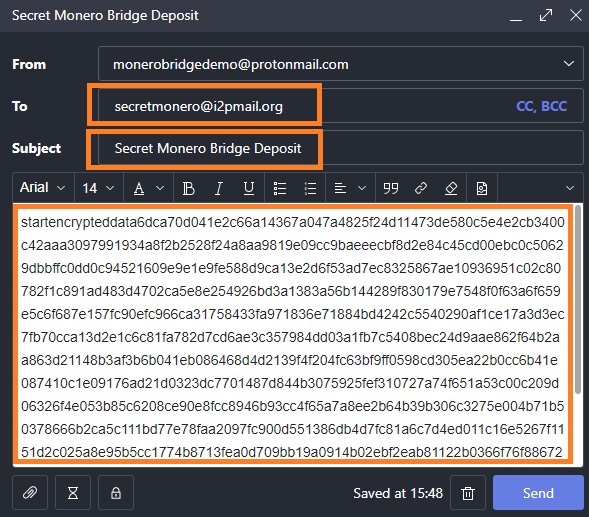Screen dimensions: 589x517
Task: Open the font color picker
Action: (x=149, y=188)
